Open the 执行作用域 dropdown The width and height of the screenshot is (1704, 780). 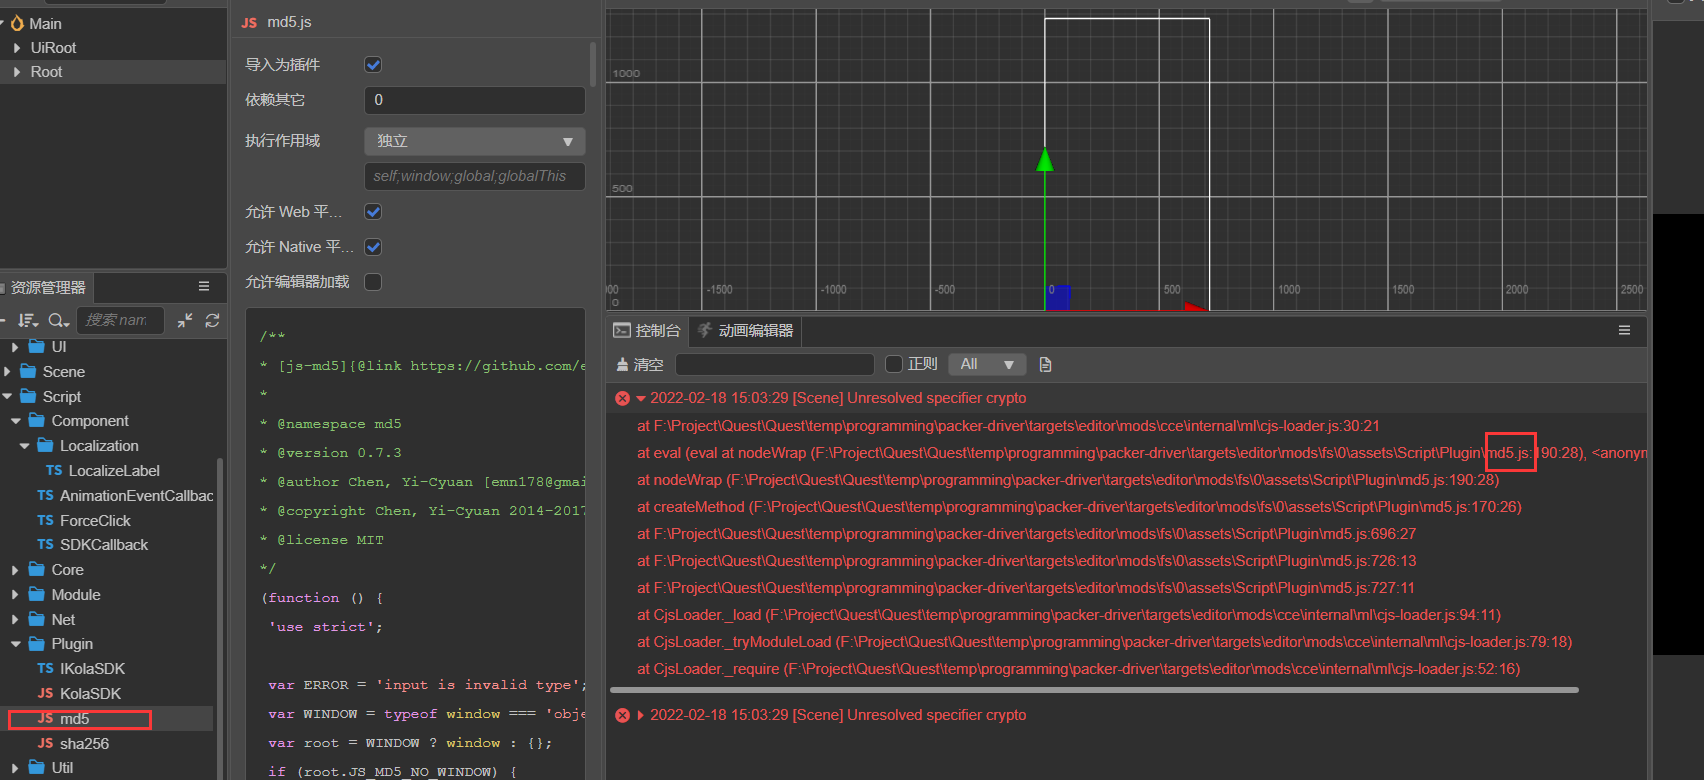click(475, 141)
